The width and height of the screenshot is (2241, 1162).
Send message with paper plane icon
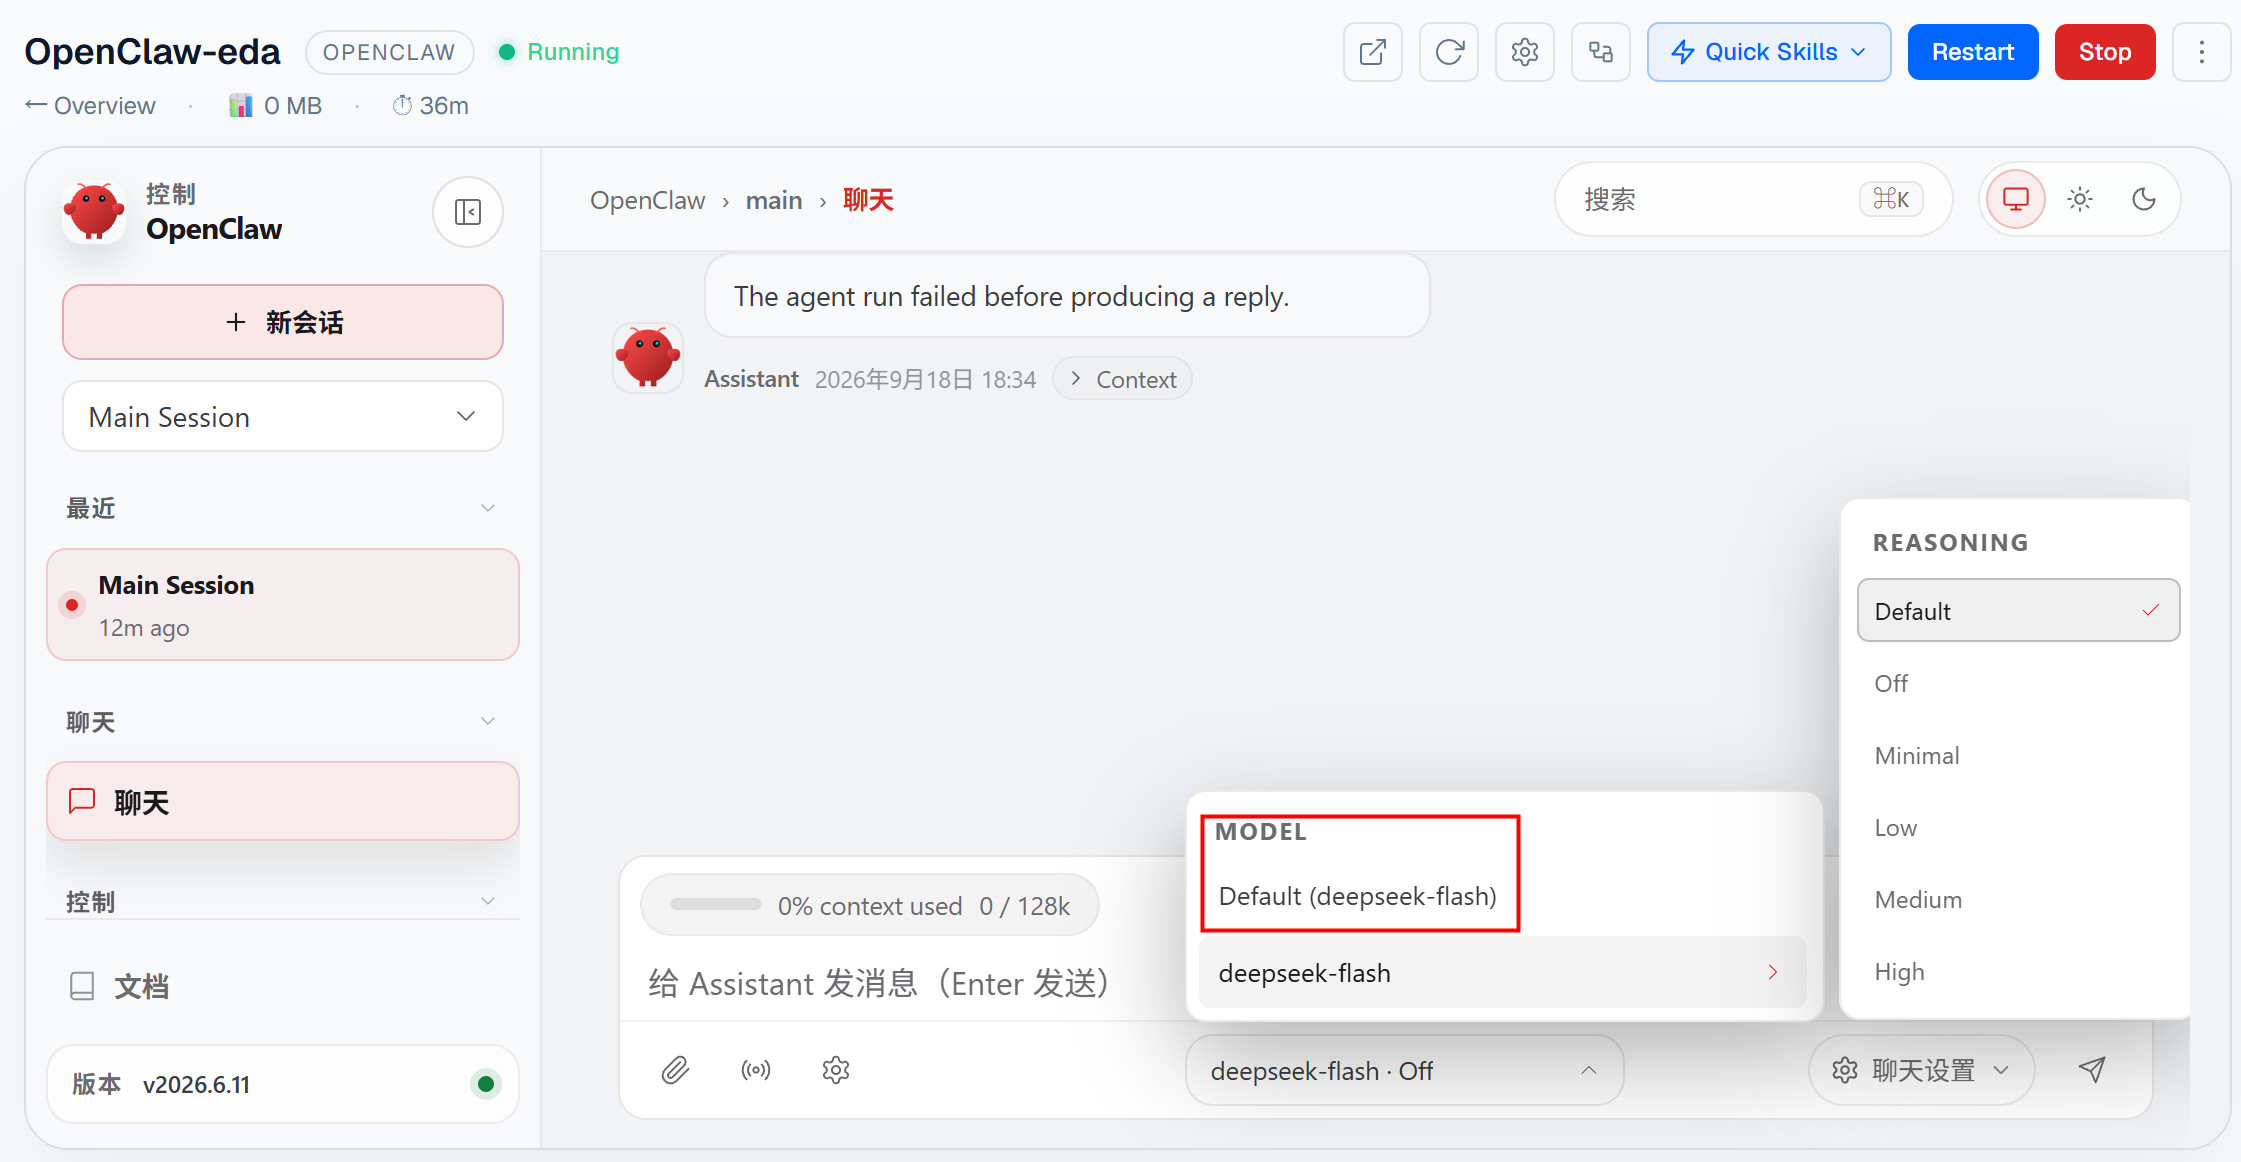point(2092,1070)
